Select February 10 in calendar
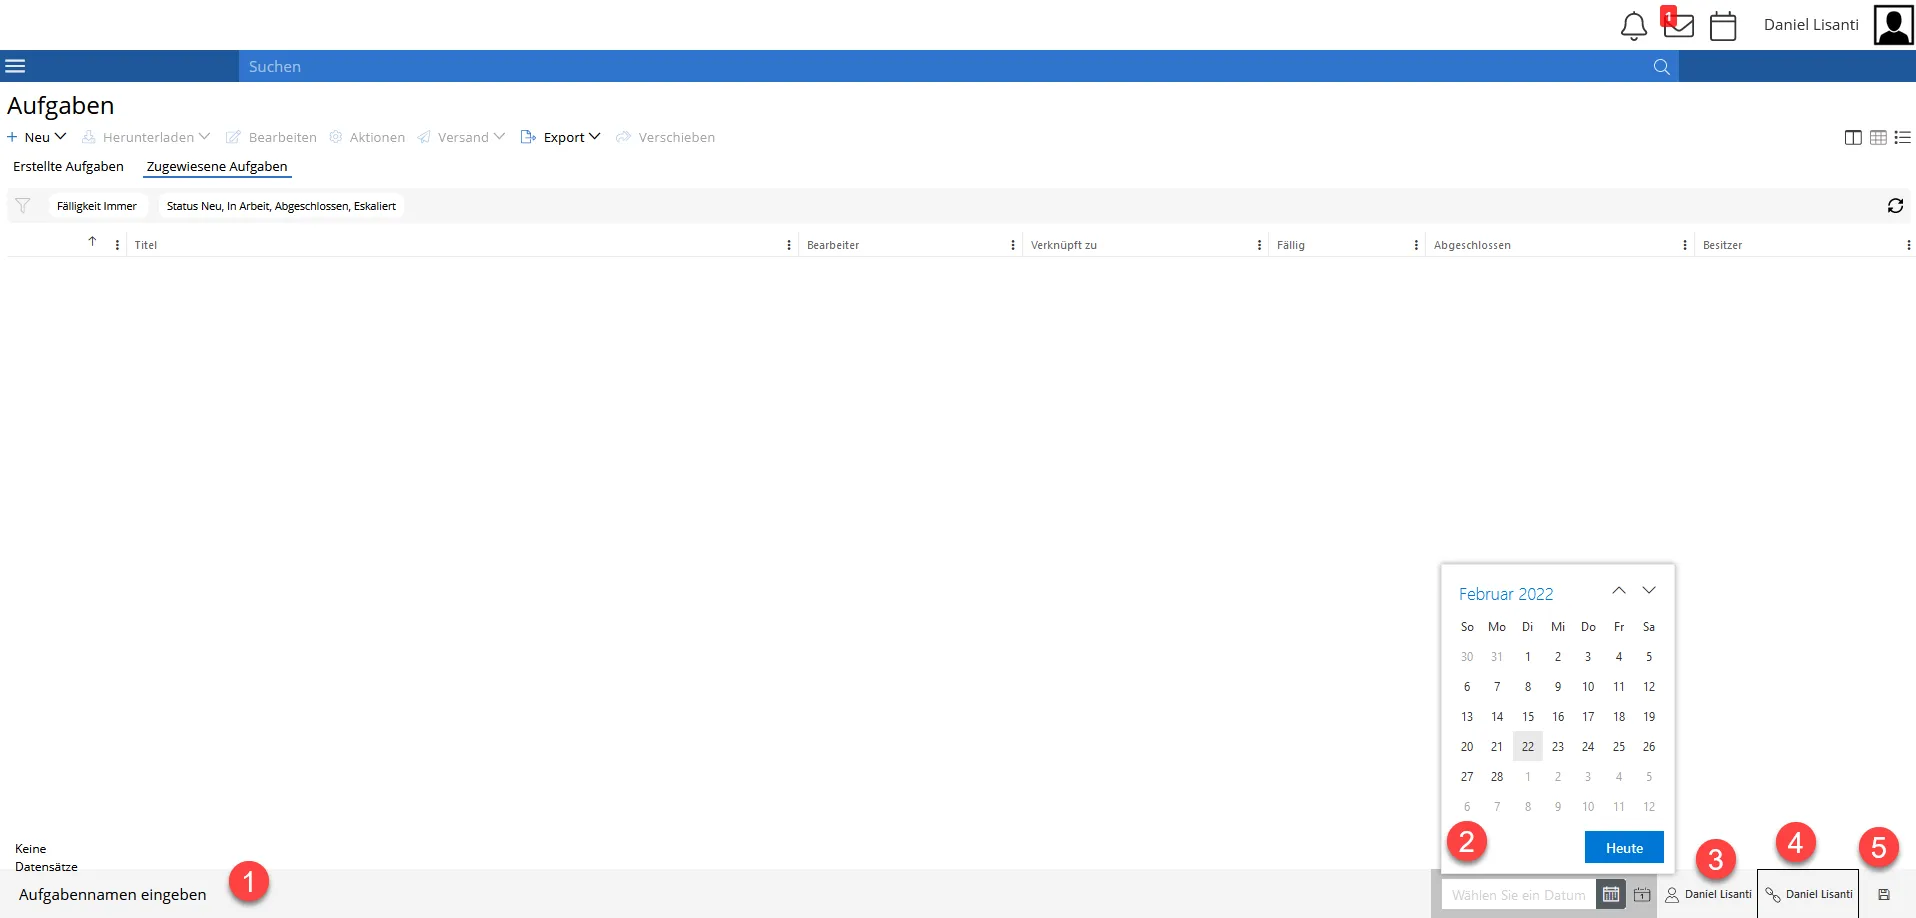The image size is (1916, 918). pyautogui.click(x=1588, y=686)
